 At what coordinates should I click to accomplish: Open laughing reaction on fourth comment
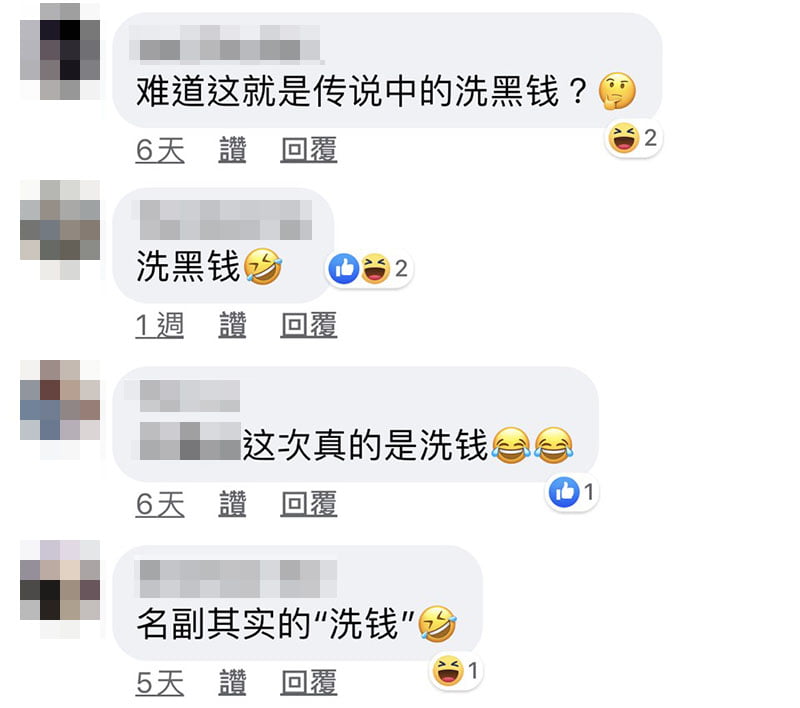coord(456,671)
